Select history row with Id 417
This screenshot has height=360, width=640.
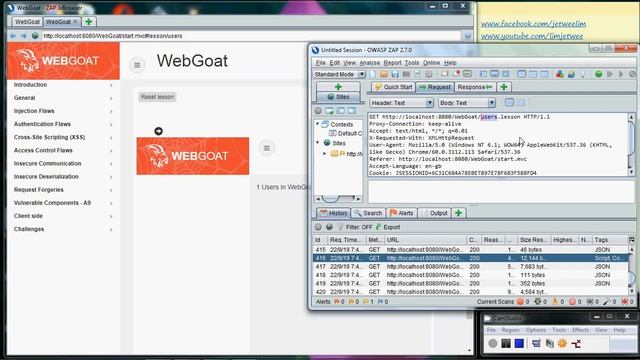471,267
